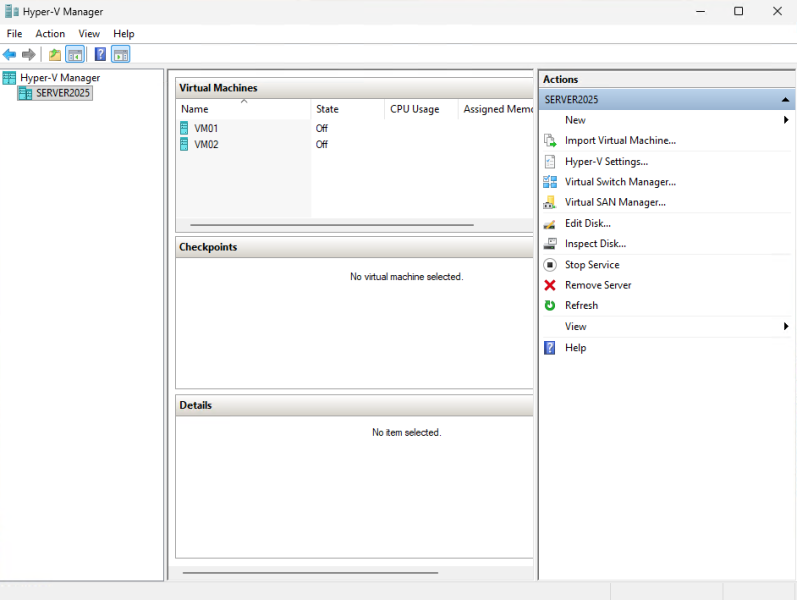Open Hyper-V Settings... action

606,162
